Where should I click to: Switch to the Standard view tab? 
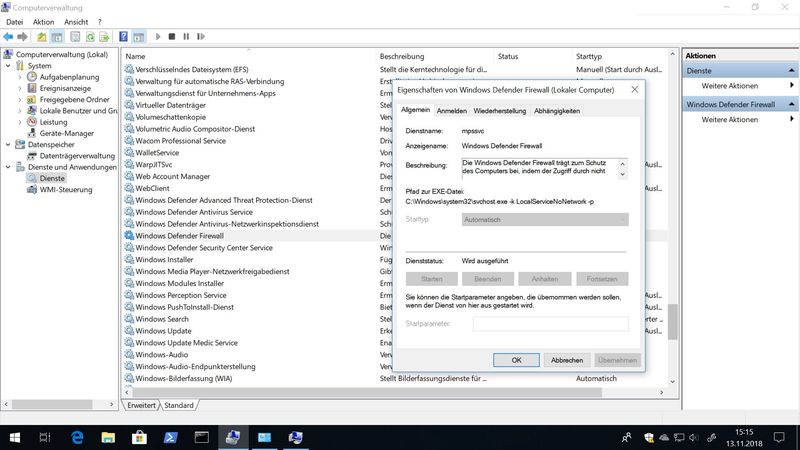179,405
